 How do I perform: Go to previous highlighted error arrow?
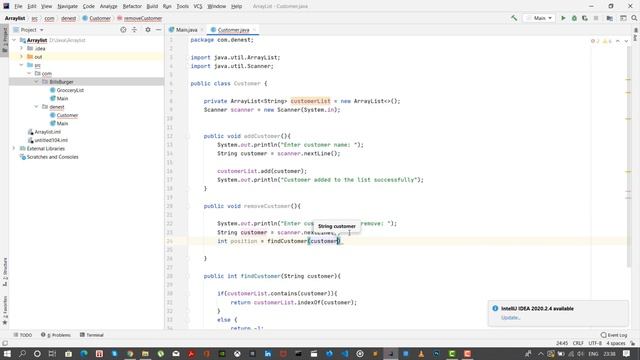pyautogui.click(x=618, y=41)
